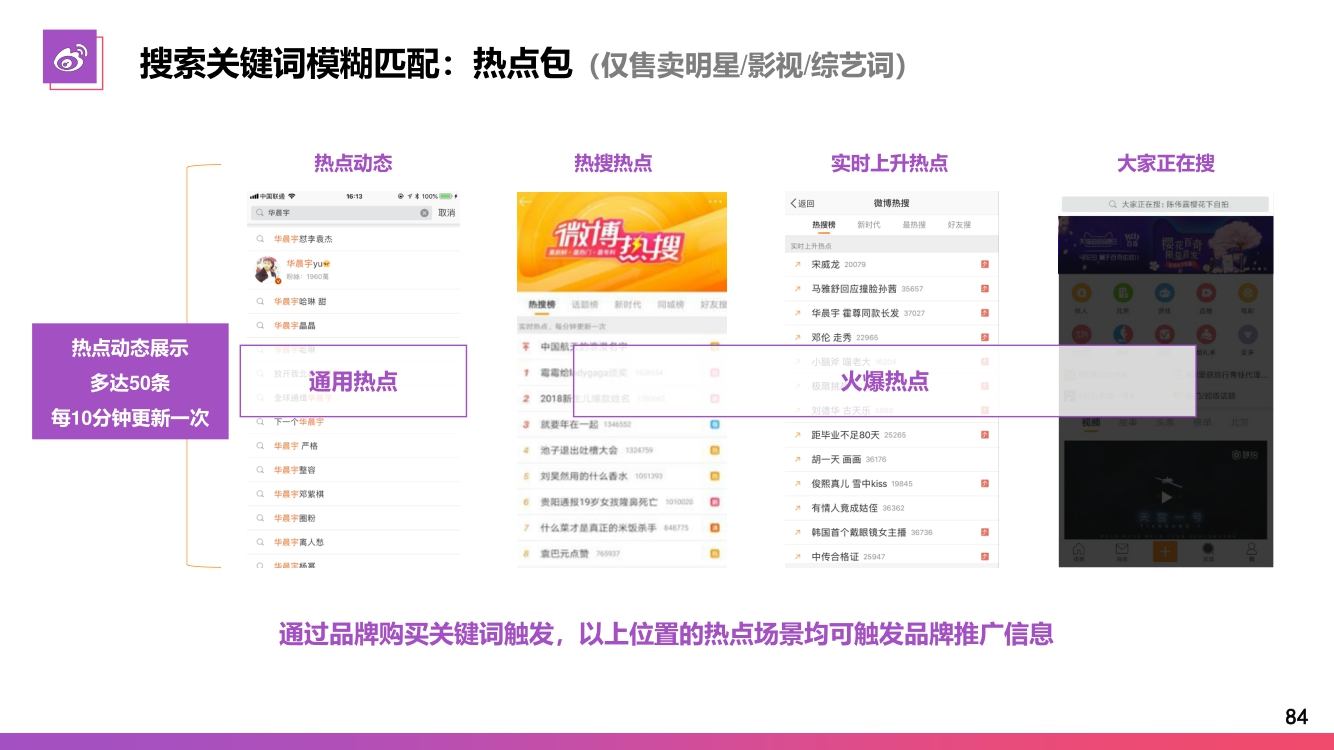This screenshot has width=1334, height=750.
Task: Tap the orange plus compose button
Action: tap(1165, 551)
